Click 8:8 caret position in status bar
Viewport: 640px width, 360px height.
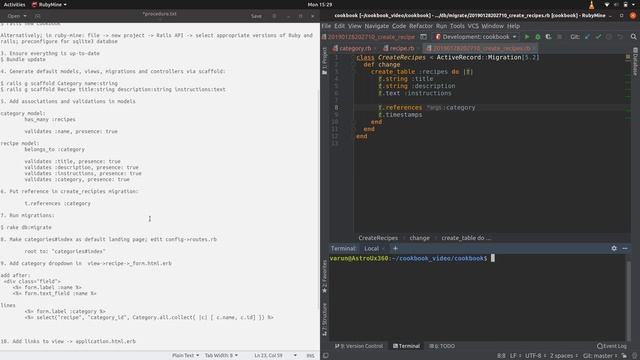click(501, 356)
